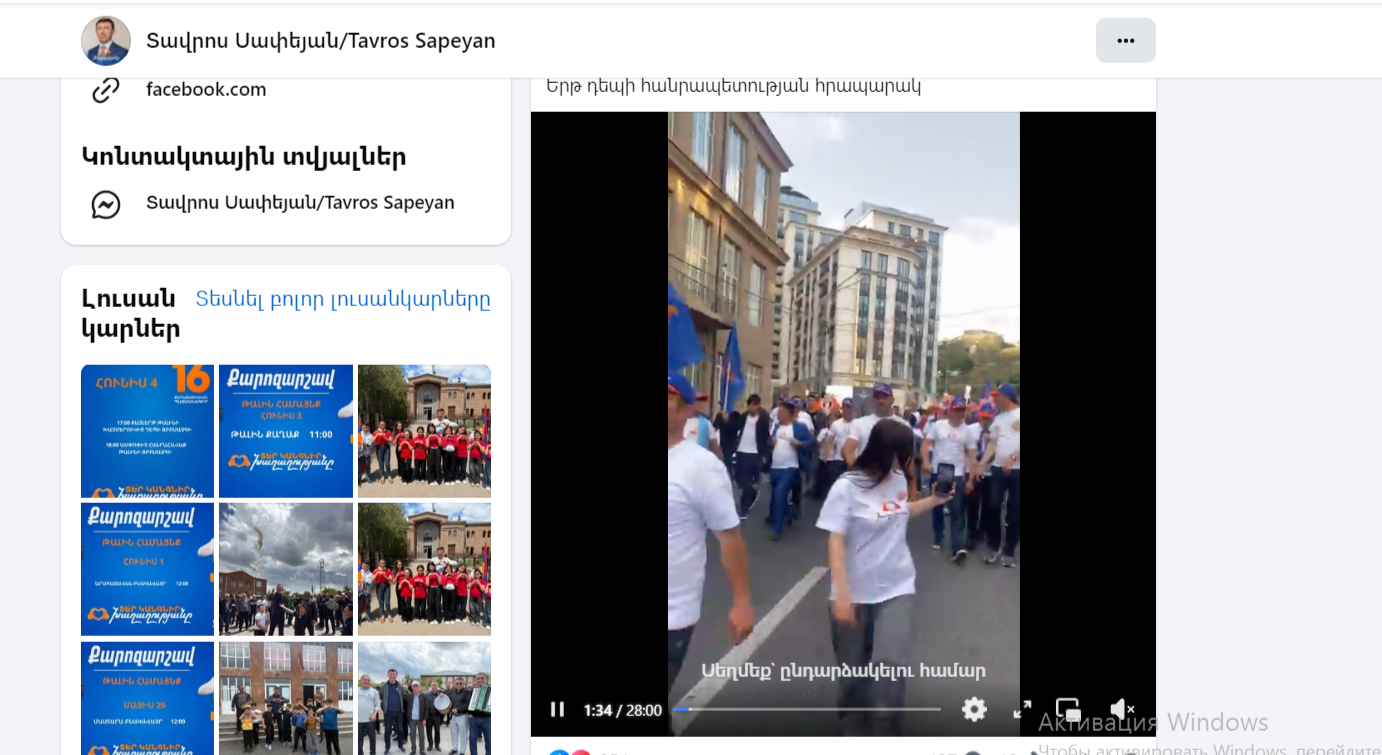Screen dimensions: 1382x755
Task: Open the three-dot page options menu
Action: point(1126,40)
